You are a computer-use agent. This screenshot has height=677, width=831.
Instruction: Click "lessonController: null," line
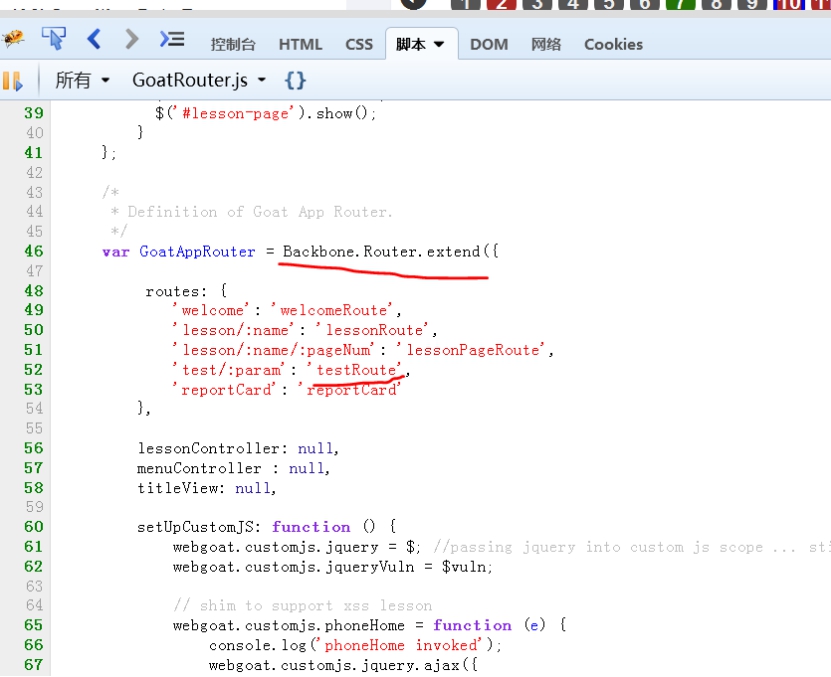tap(238, 449)
